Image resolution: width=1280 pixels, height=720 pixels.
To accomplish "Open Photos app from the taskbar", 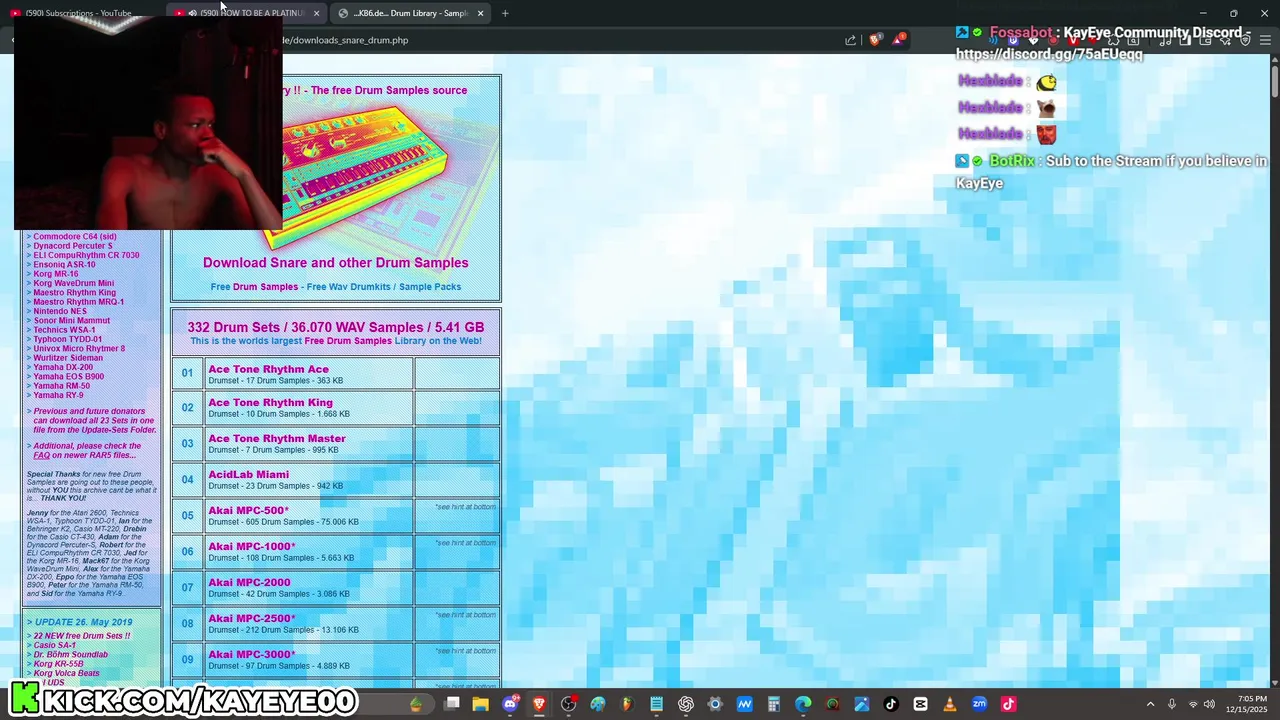I will (862, 704).
